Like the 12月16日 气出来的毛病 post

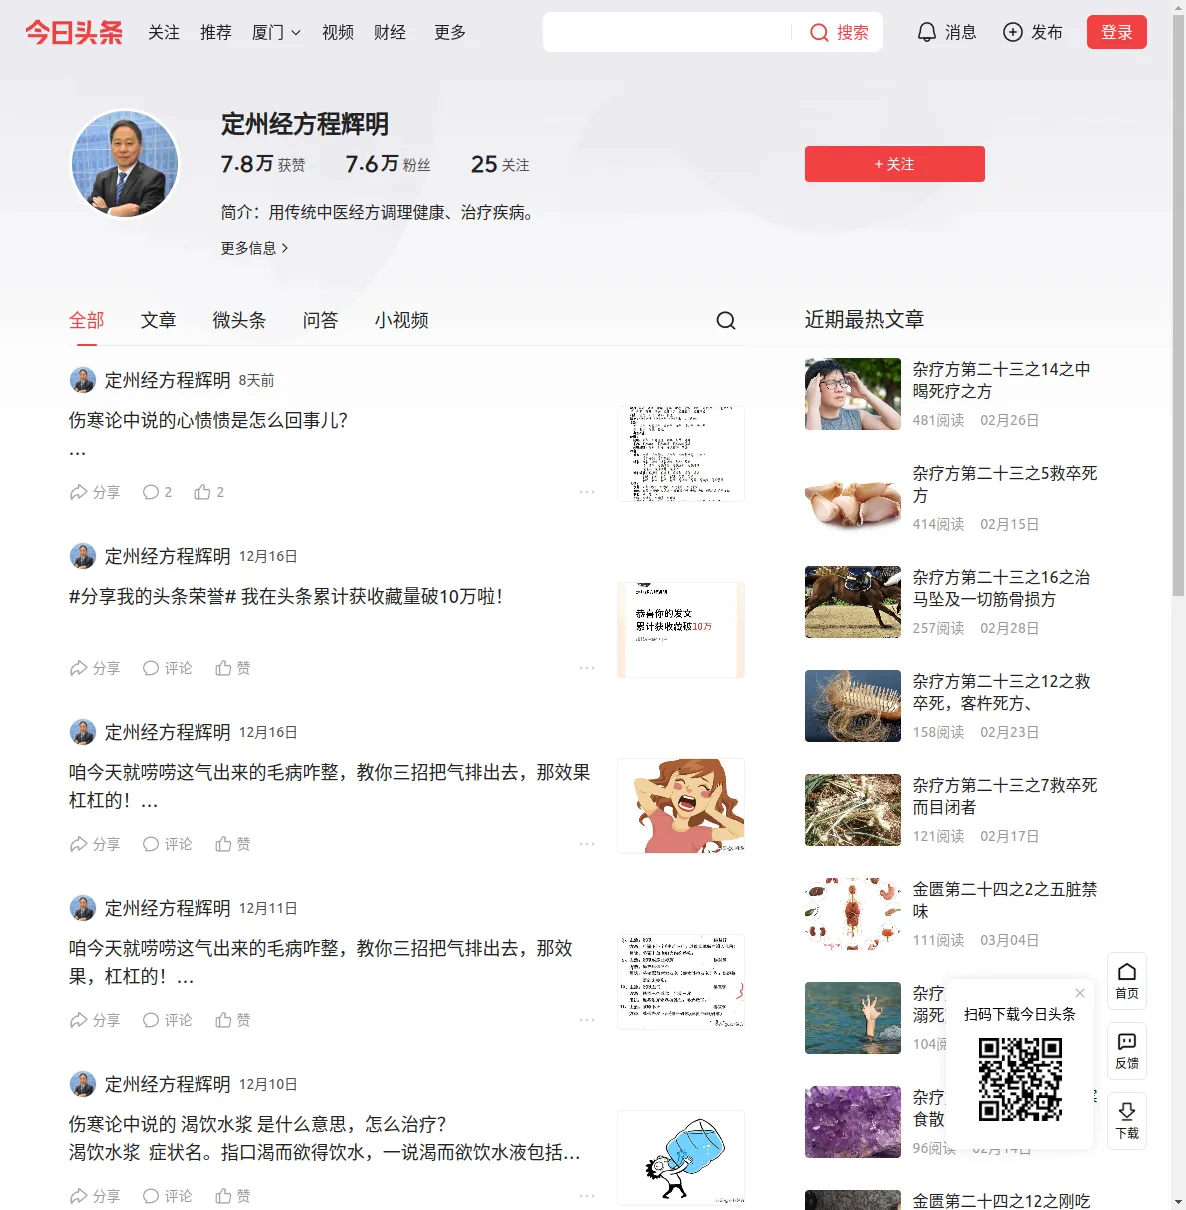point(233,844)
